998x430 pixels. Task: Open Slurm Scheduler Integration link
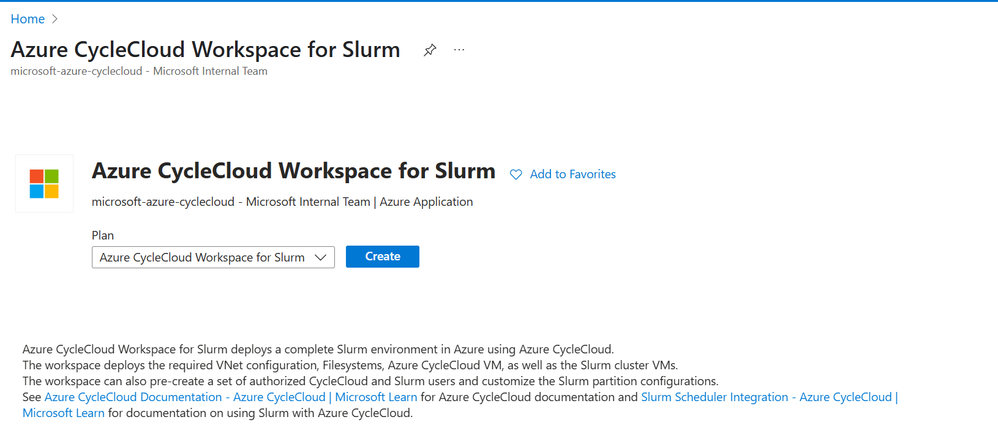click(460, 405)
